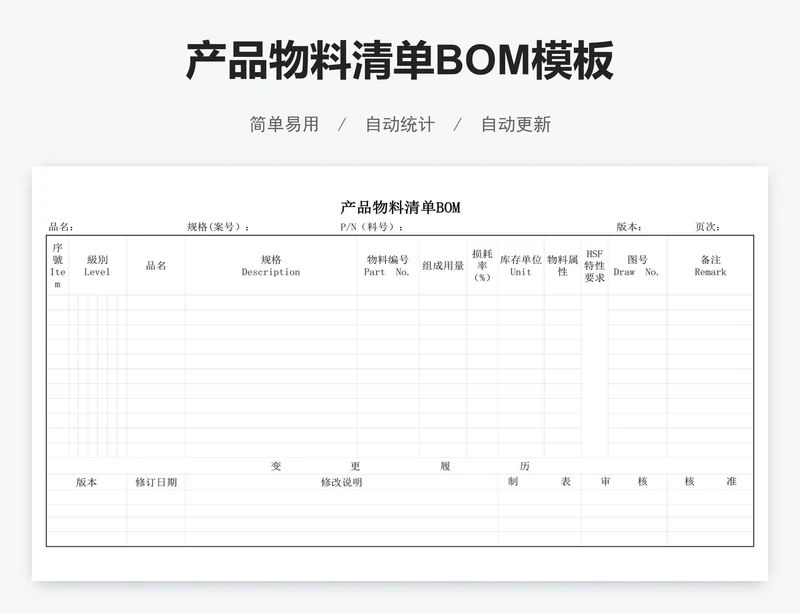This screenshot has height=613, width=800.
Task: Click the first empty cell under 规格 Description
Action: click(271, 302)
